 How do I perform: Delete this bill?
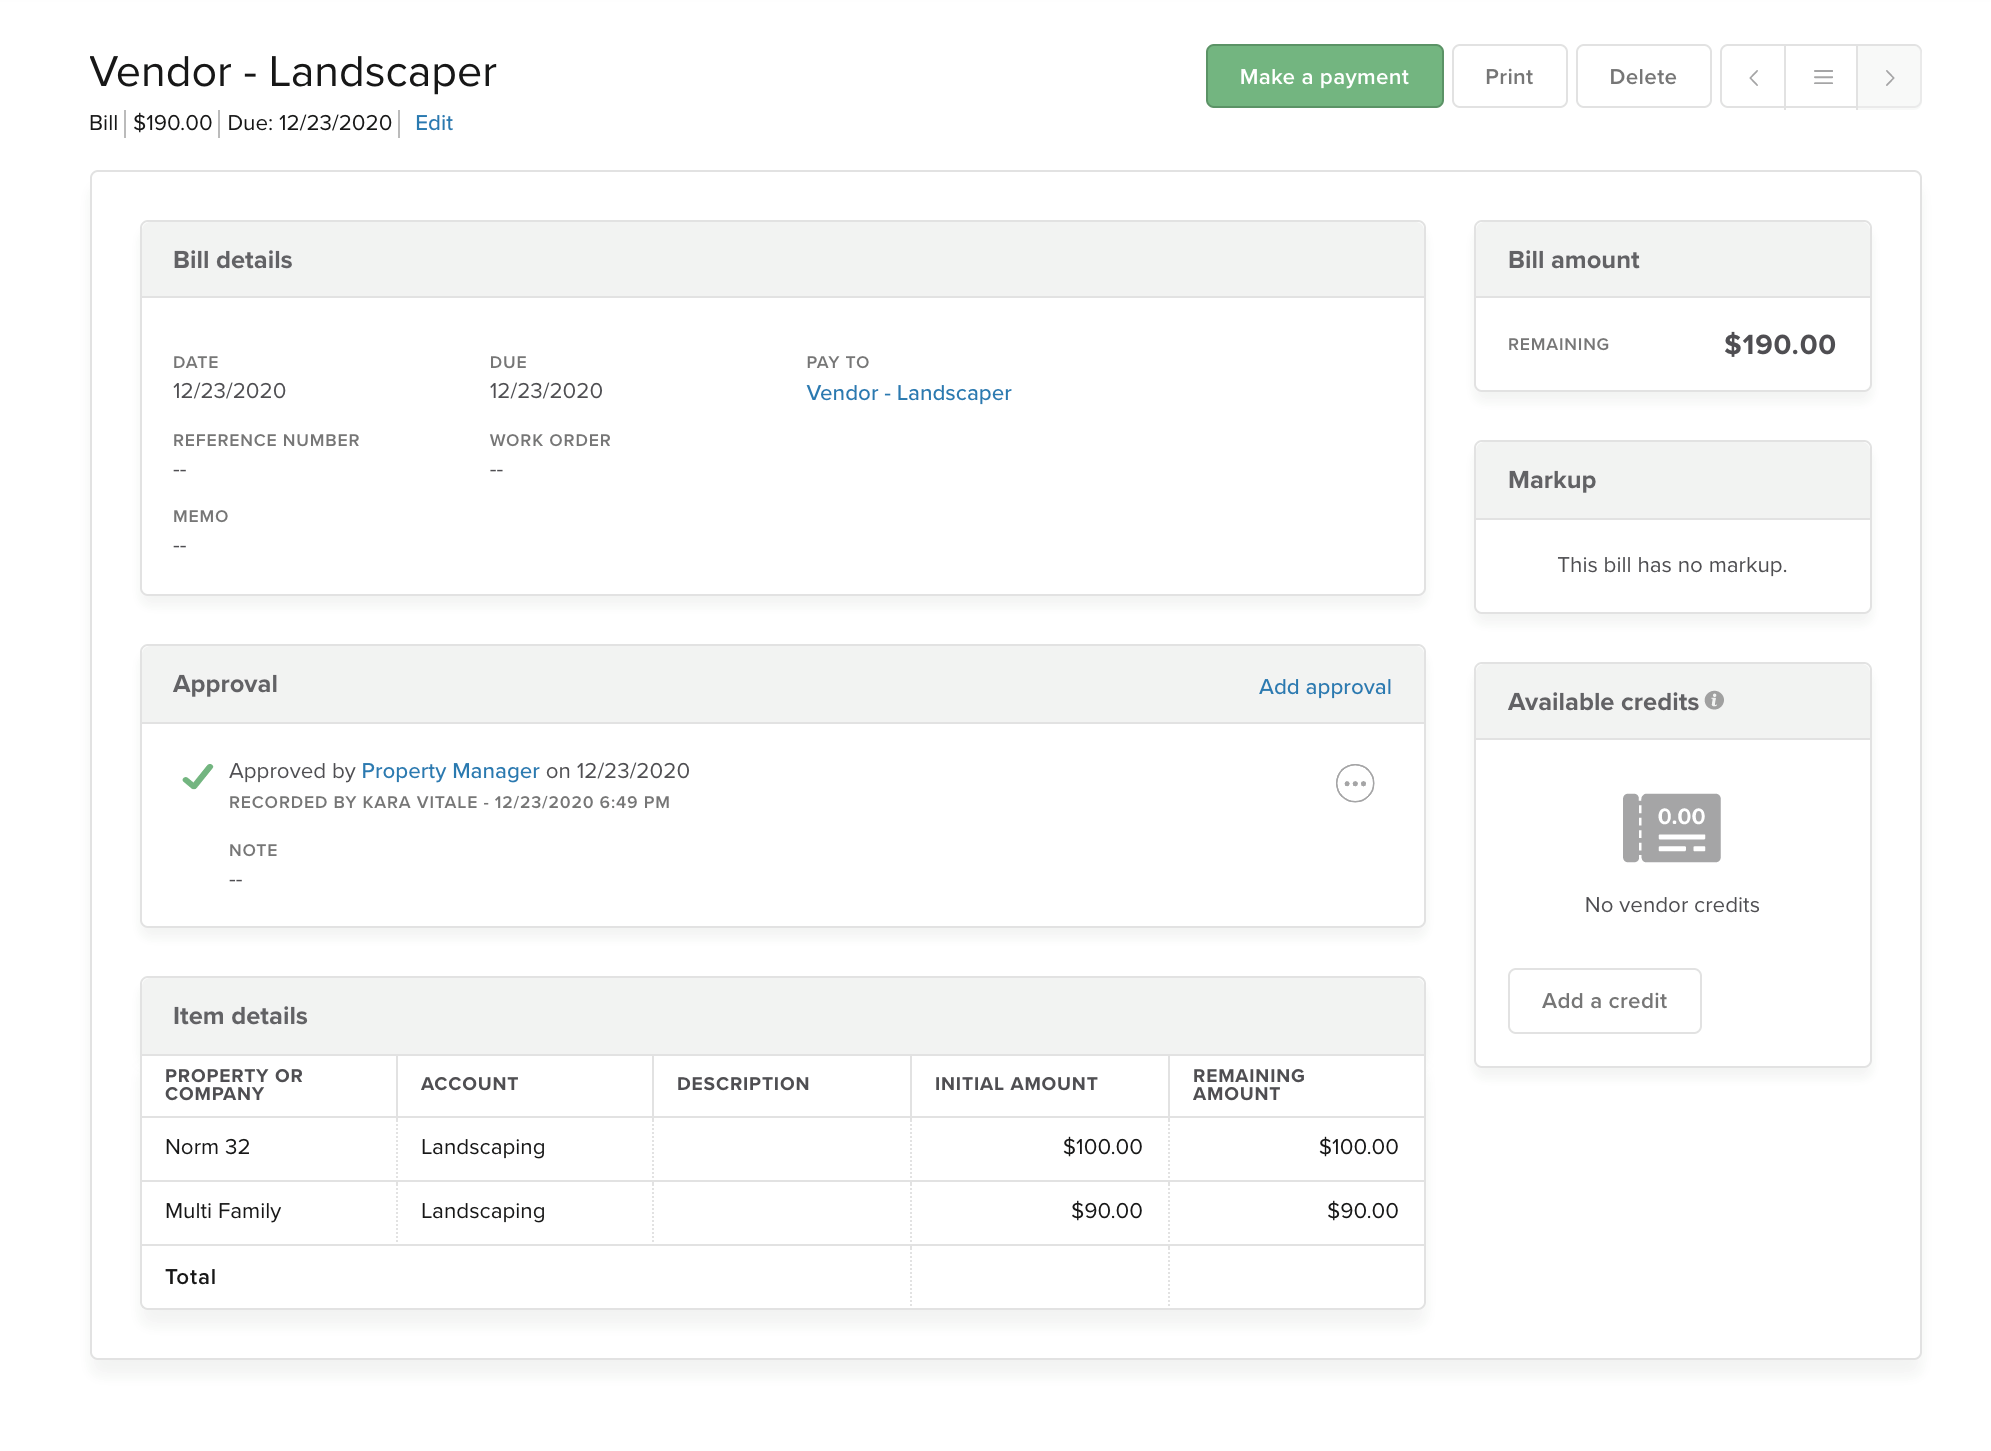1642,76
